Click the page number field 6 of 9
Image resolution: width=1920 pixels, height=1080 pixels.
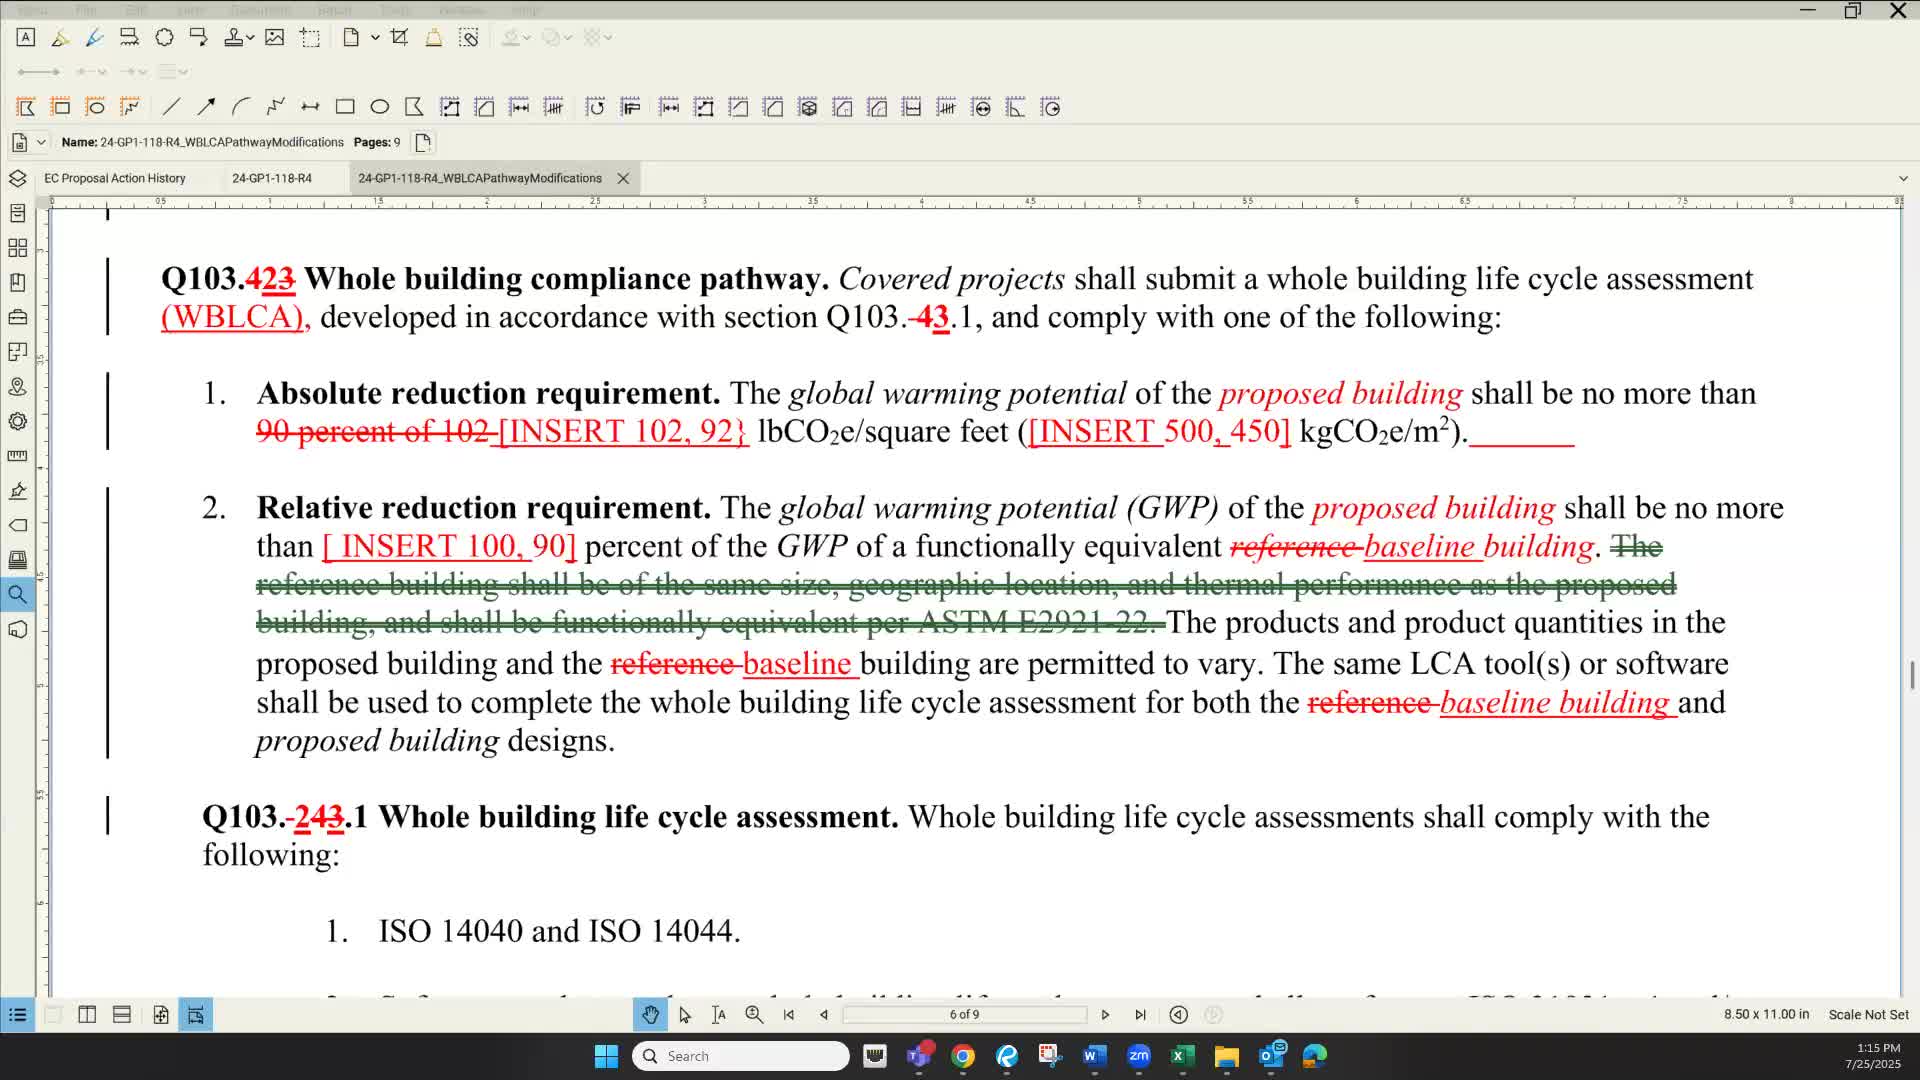pyautogui.click(x=964, y=1015)
